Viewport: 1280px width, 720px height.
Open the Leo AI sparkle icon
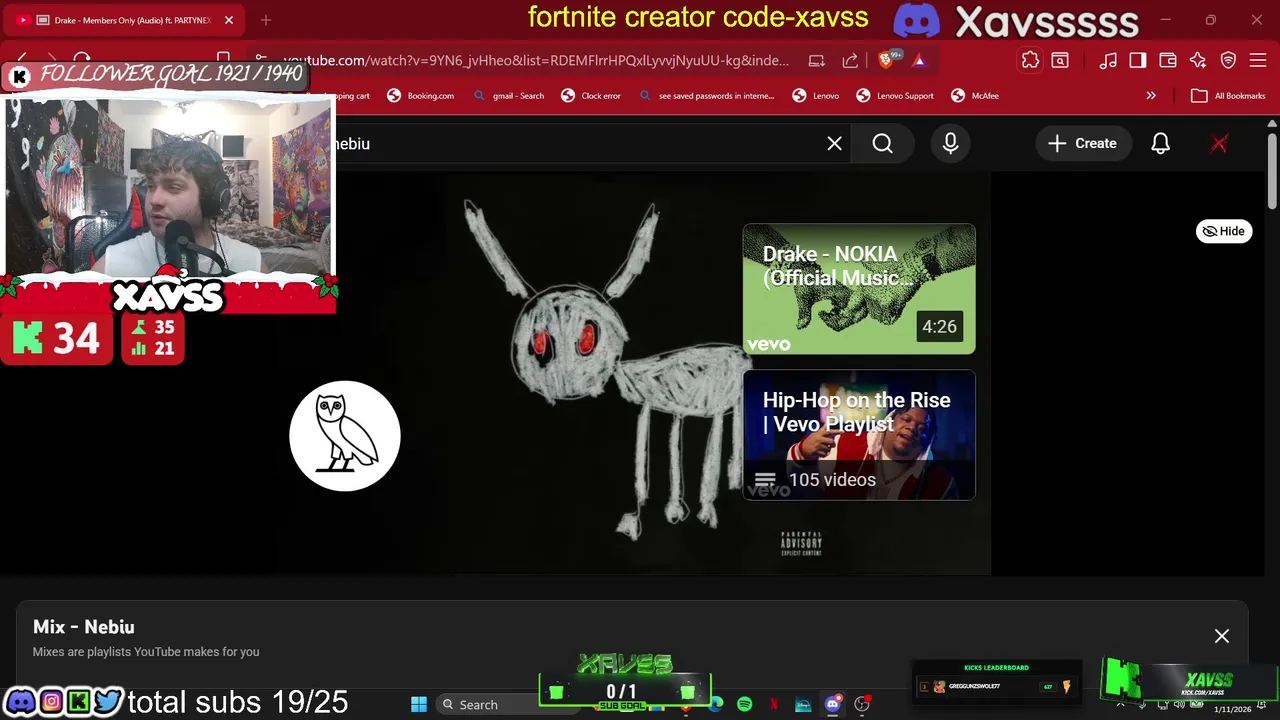(x=1198, y=60)
